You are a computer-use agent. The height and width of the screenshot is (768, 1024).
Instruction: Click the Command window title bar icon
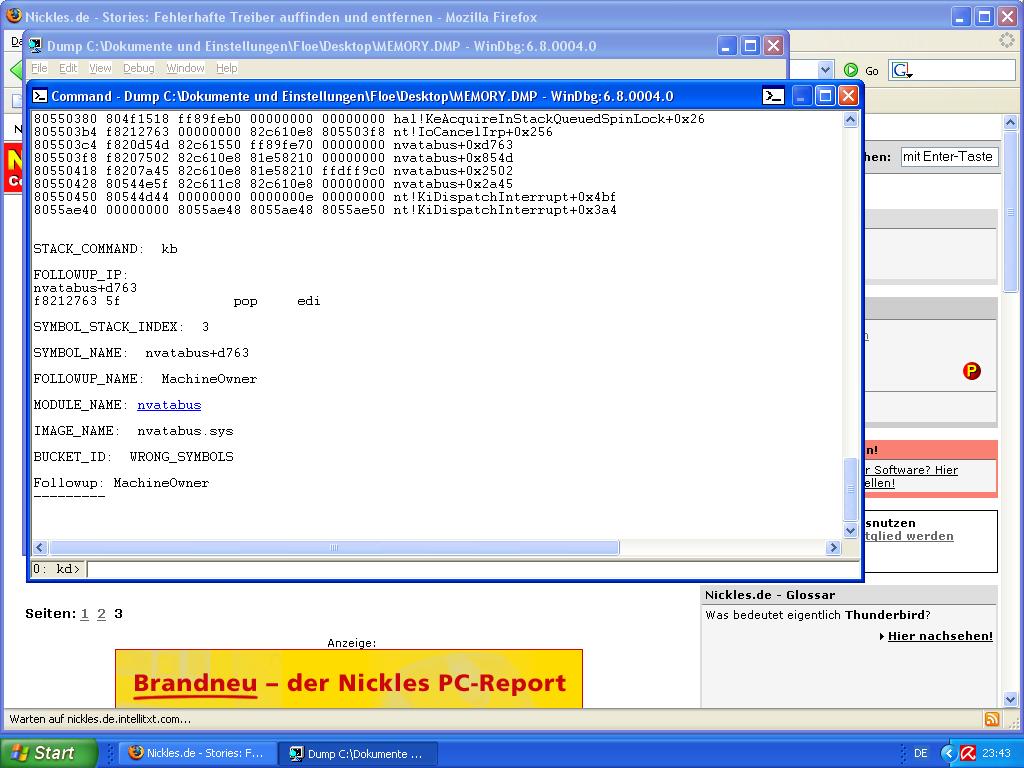[x=40, y=96]
